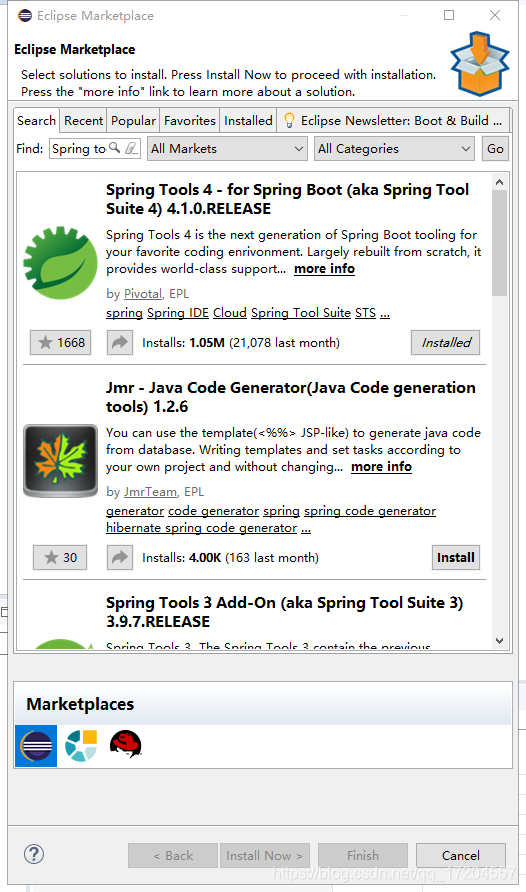Image resolution: width=526 pixels, height=892 pixels.
Task: Click the Cloud tag link
Action: tap(230, 313)
